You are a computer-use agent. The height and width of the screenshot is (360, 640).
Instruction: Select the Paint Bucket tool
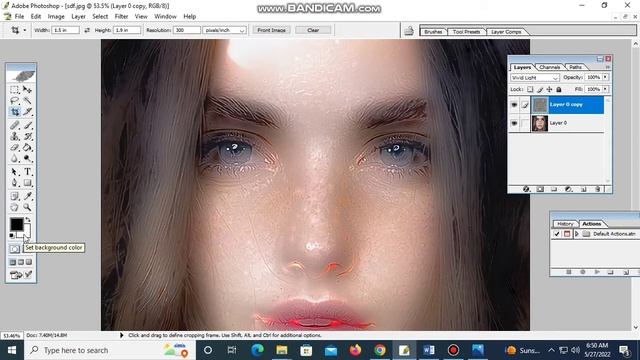click(x=27, y=147)
